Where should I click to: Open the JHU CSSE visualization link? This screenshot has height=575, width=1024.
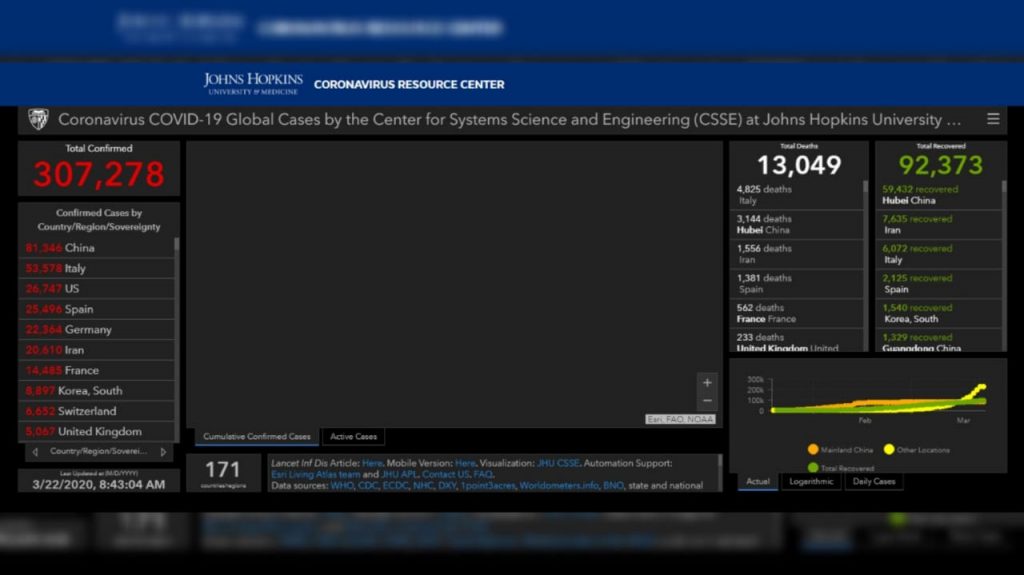(558, 463)
